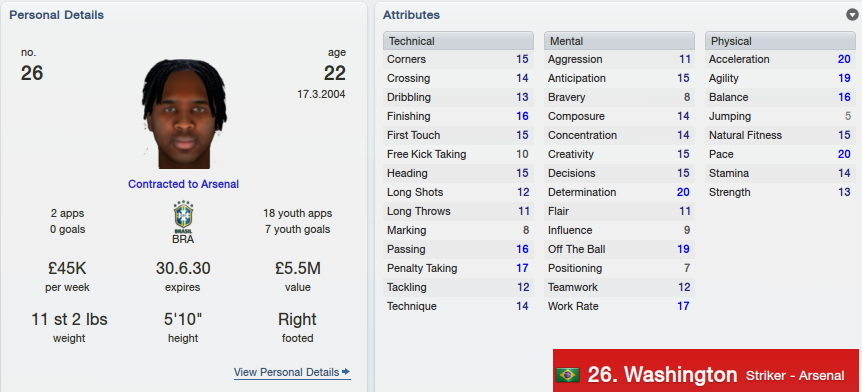Click the BRA nationality label
Viewport: 862px width, 392px height.
183,240
